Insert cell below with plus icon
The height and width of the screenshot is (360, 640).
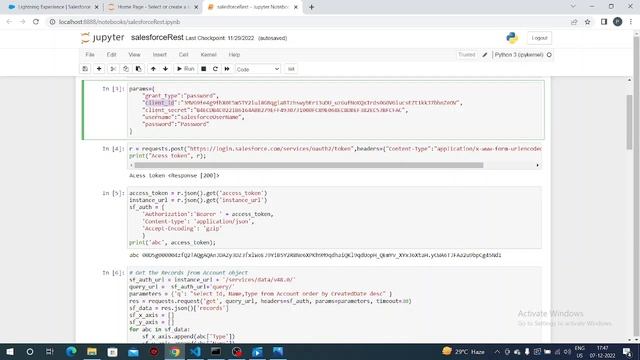[99, 69]
